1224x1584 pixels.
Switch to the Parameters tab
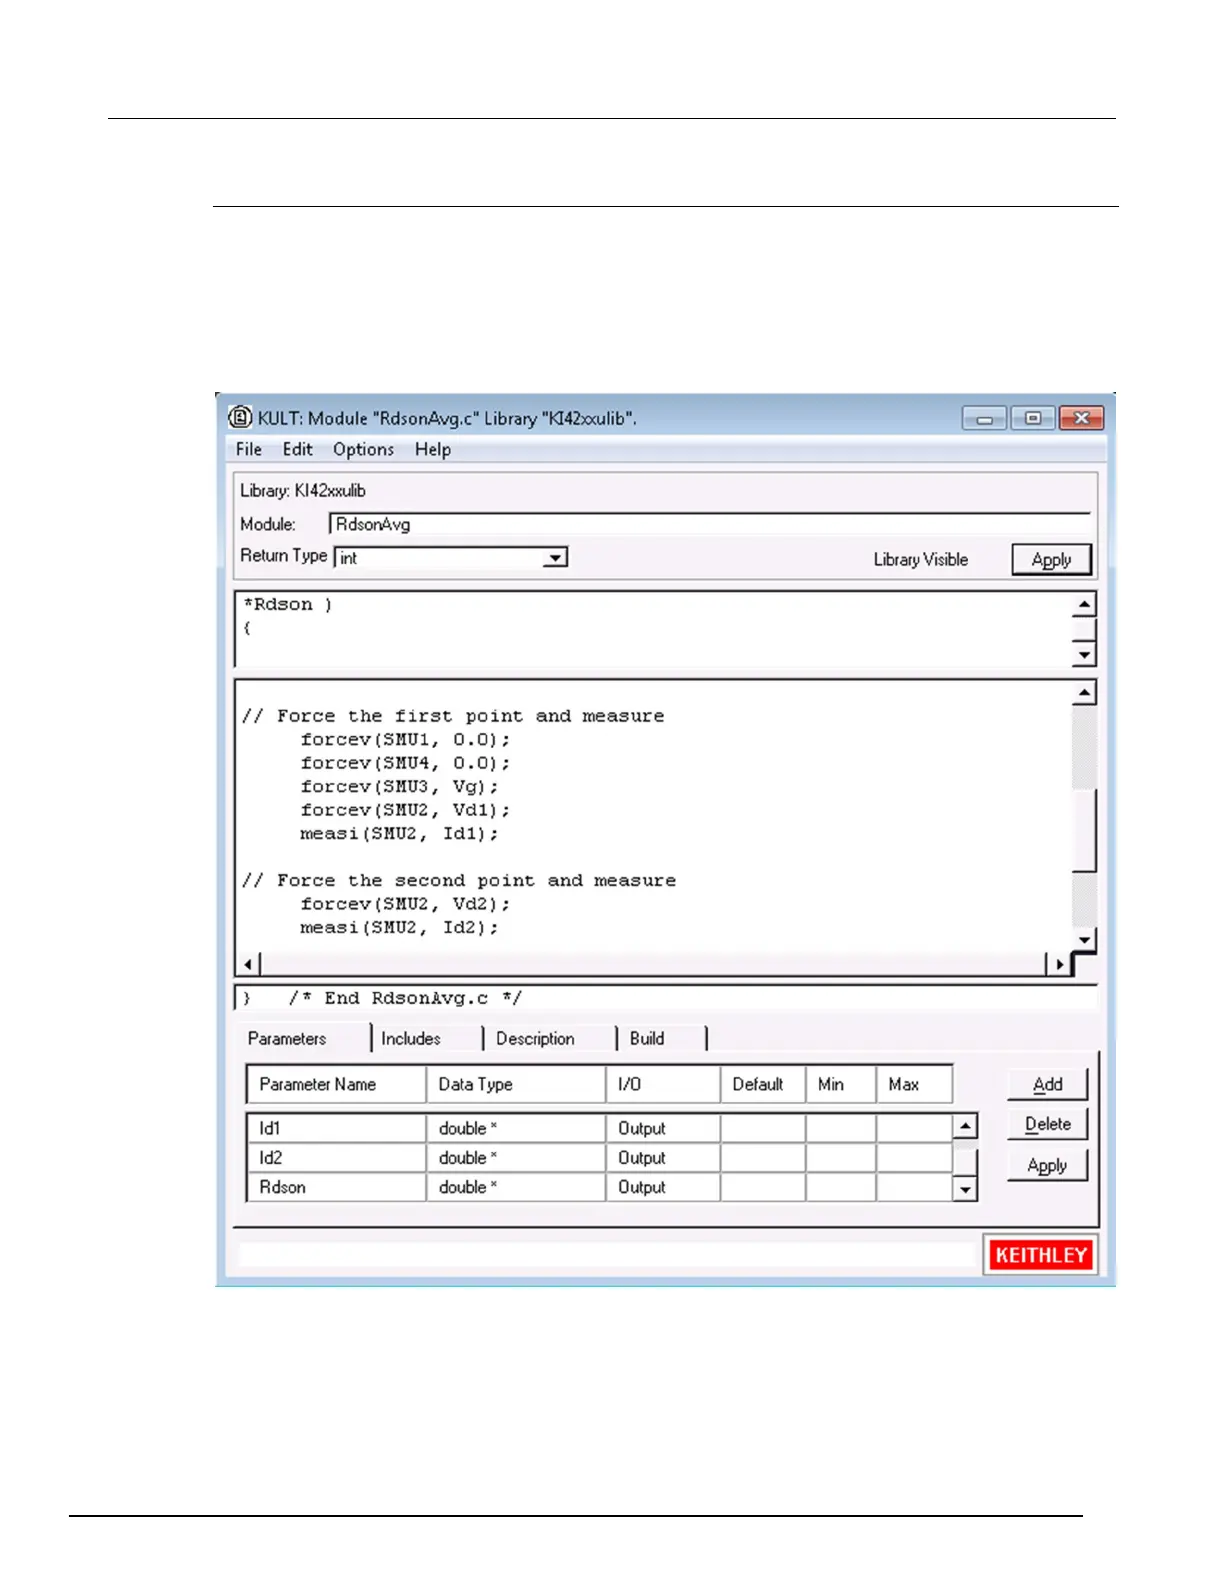tap(287, 1039)
